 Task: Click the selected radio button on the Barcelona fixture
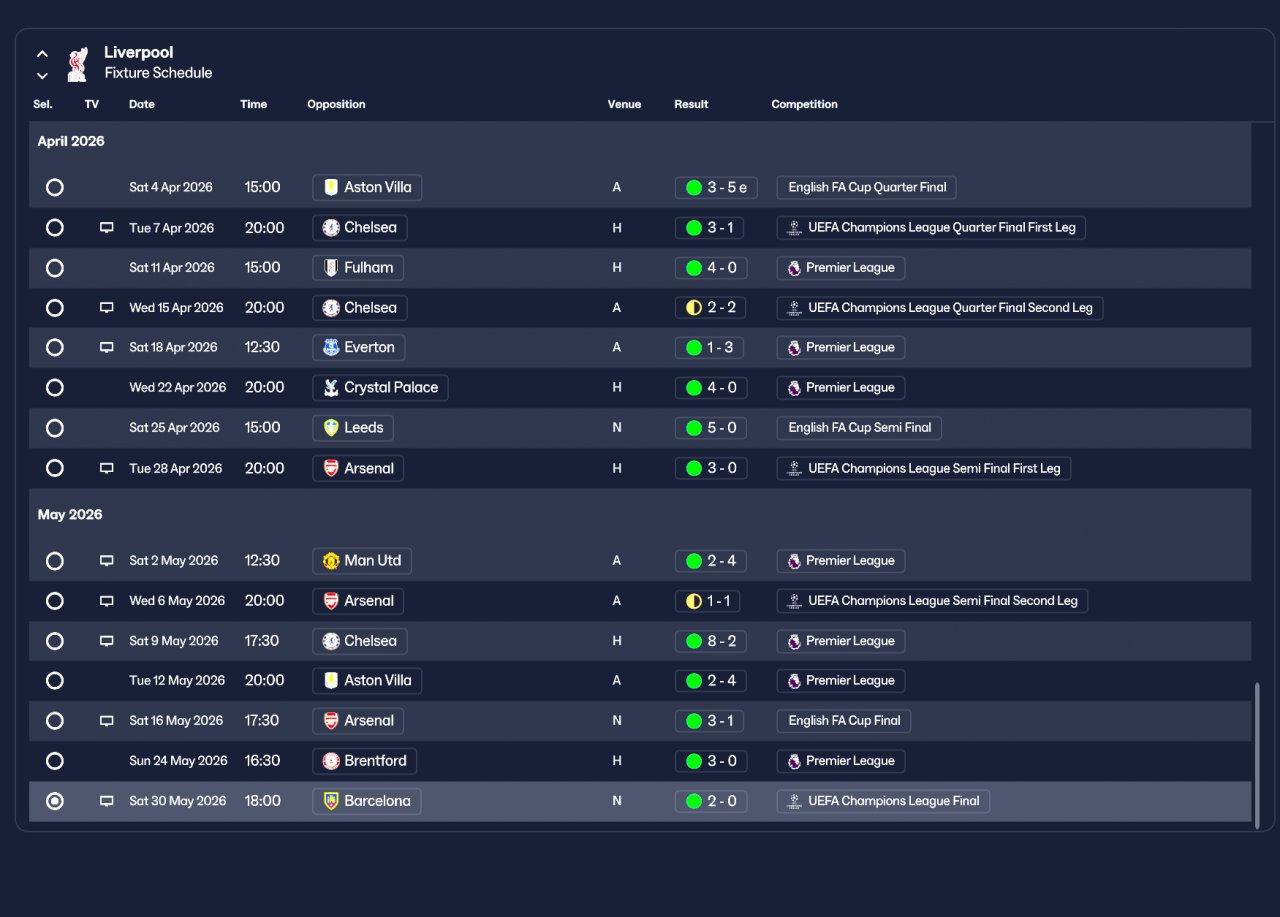pyautogui.click(x=55, y=801)
